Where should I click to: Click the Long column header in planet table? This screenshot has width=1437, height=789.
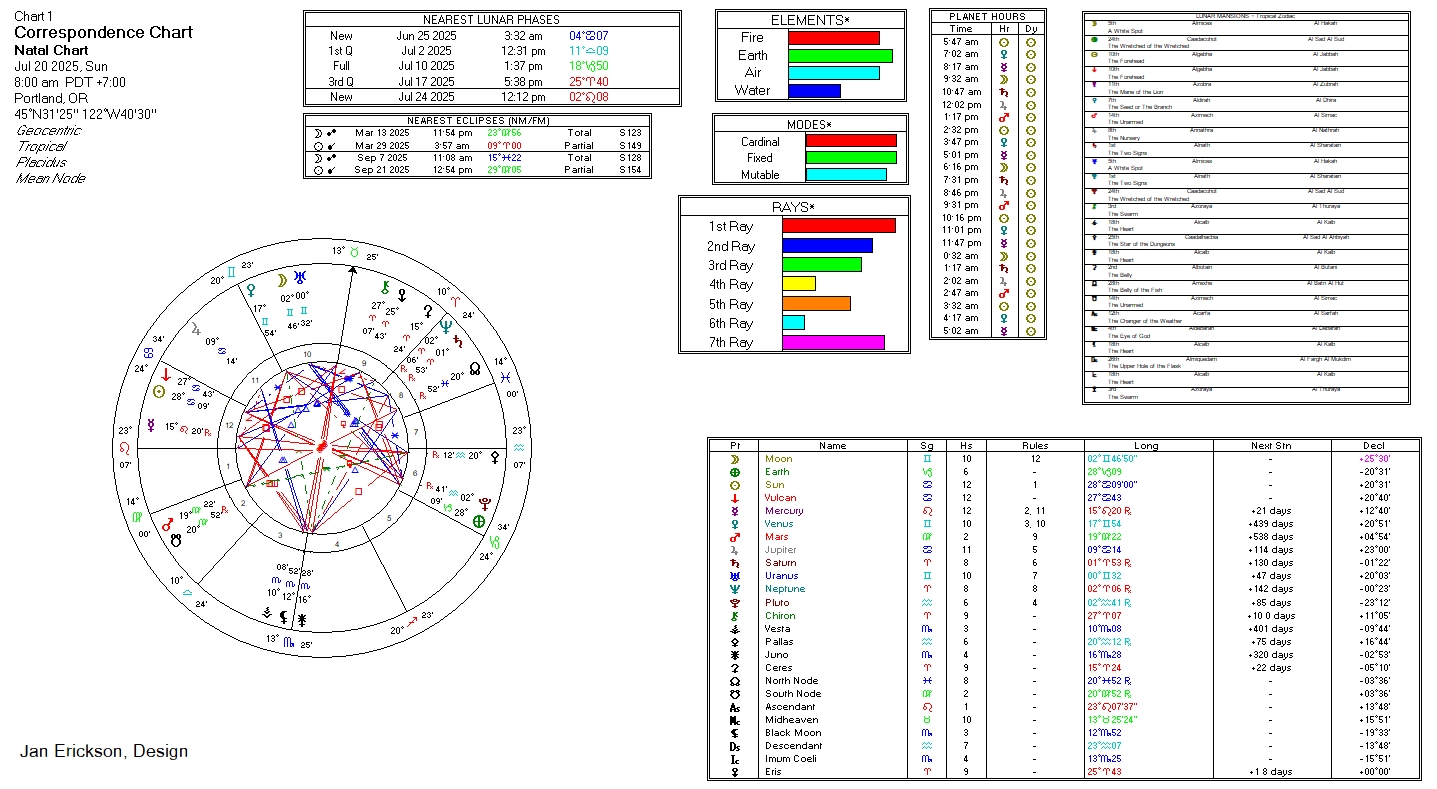click(1146, 446)
